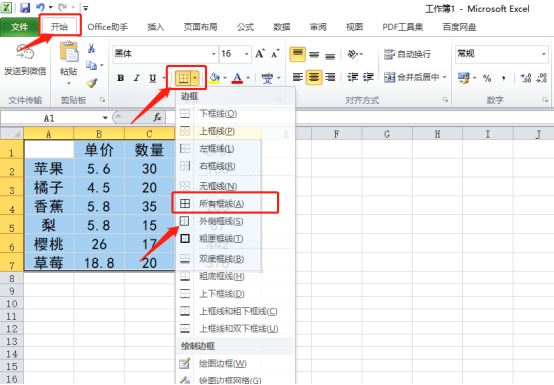The height and width of the screenshot is (385, 554).
Task: Select 外侧框线(S) outside borders option
Action: point(236,221)
